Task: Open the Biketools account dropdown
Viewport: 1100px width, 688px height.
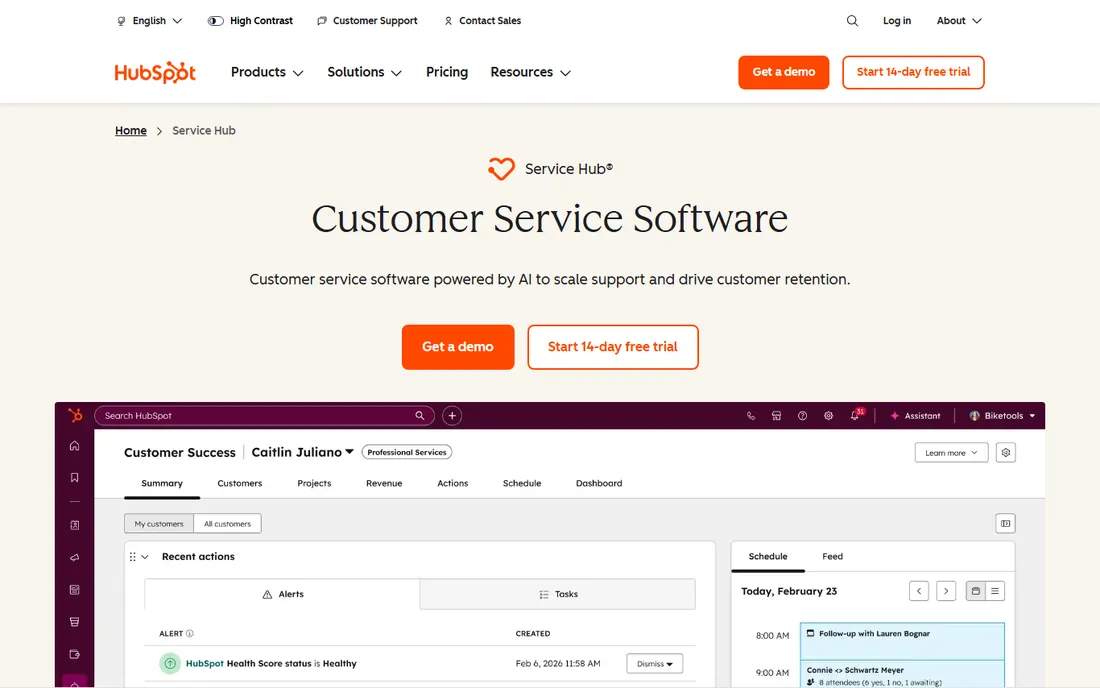Action: click(1002, 416)
